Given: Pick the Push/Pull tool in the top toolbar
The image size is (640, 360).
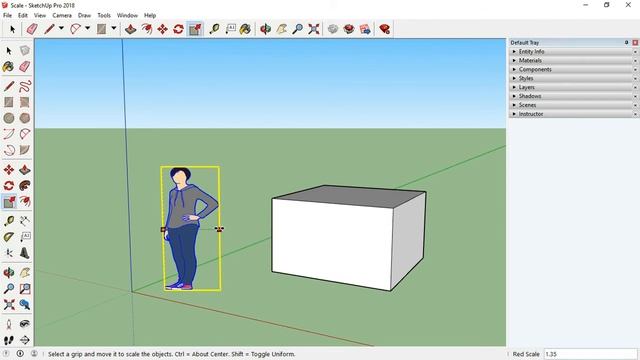Looking at the screenshot, I should pos(131,29).
